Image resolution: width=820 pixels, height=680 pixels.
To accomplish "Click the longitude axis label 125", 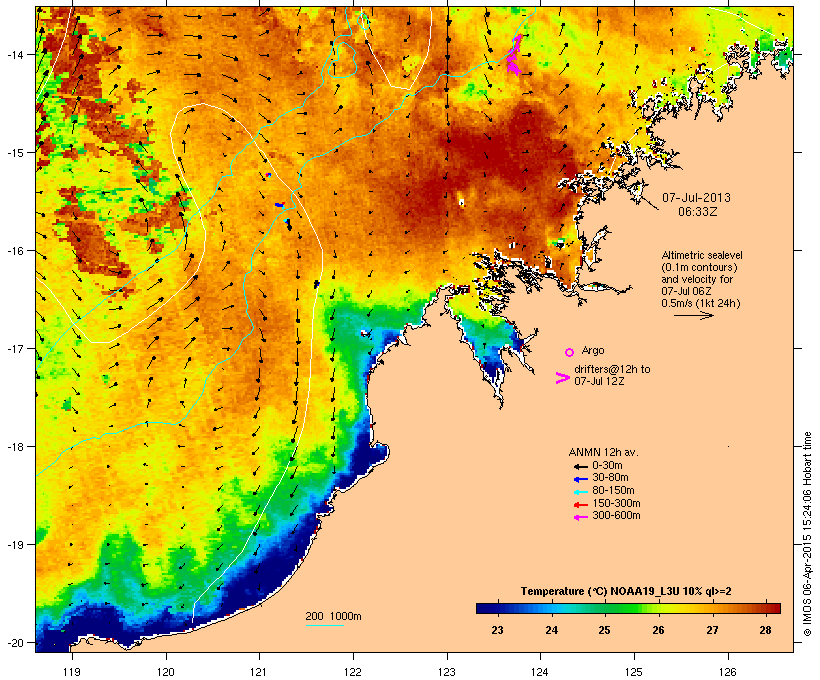I will 634,672.
